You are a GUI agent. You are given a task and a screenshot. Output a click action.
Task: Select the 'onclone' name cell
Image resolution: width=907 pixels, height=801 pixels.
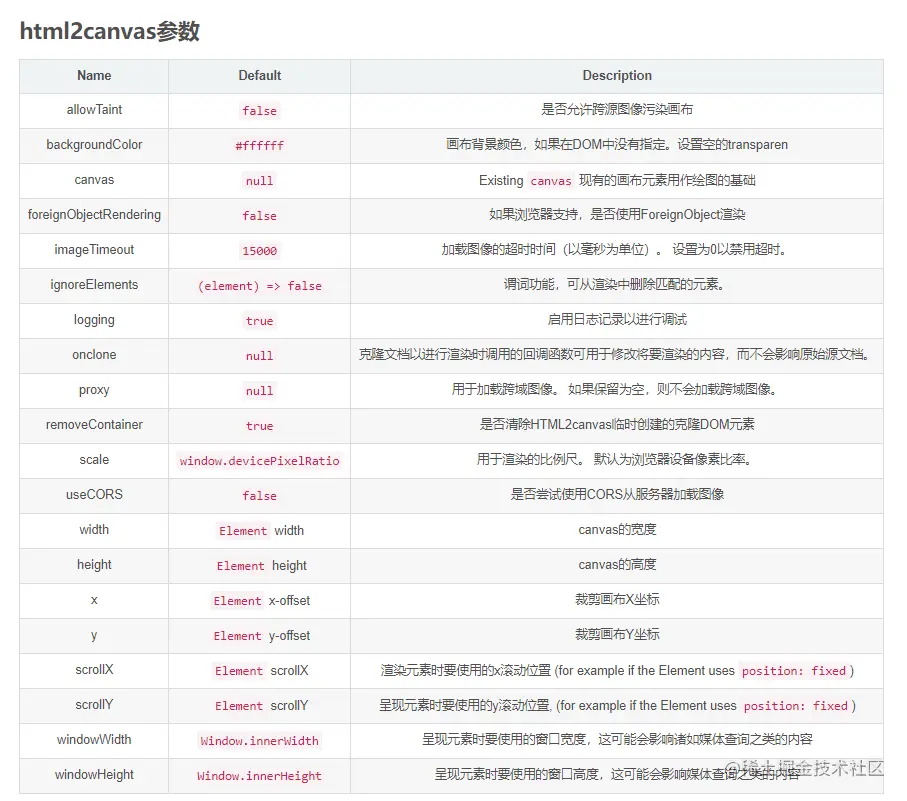click(94, 355)
